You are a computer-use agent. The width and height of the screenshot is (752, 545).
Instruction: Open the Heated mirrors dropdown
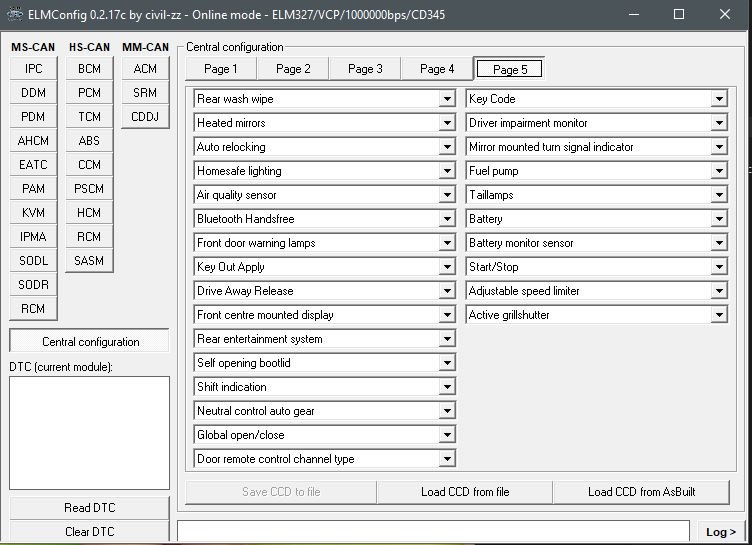[x=447, y=123]
